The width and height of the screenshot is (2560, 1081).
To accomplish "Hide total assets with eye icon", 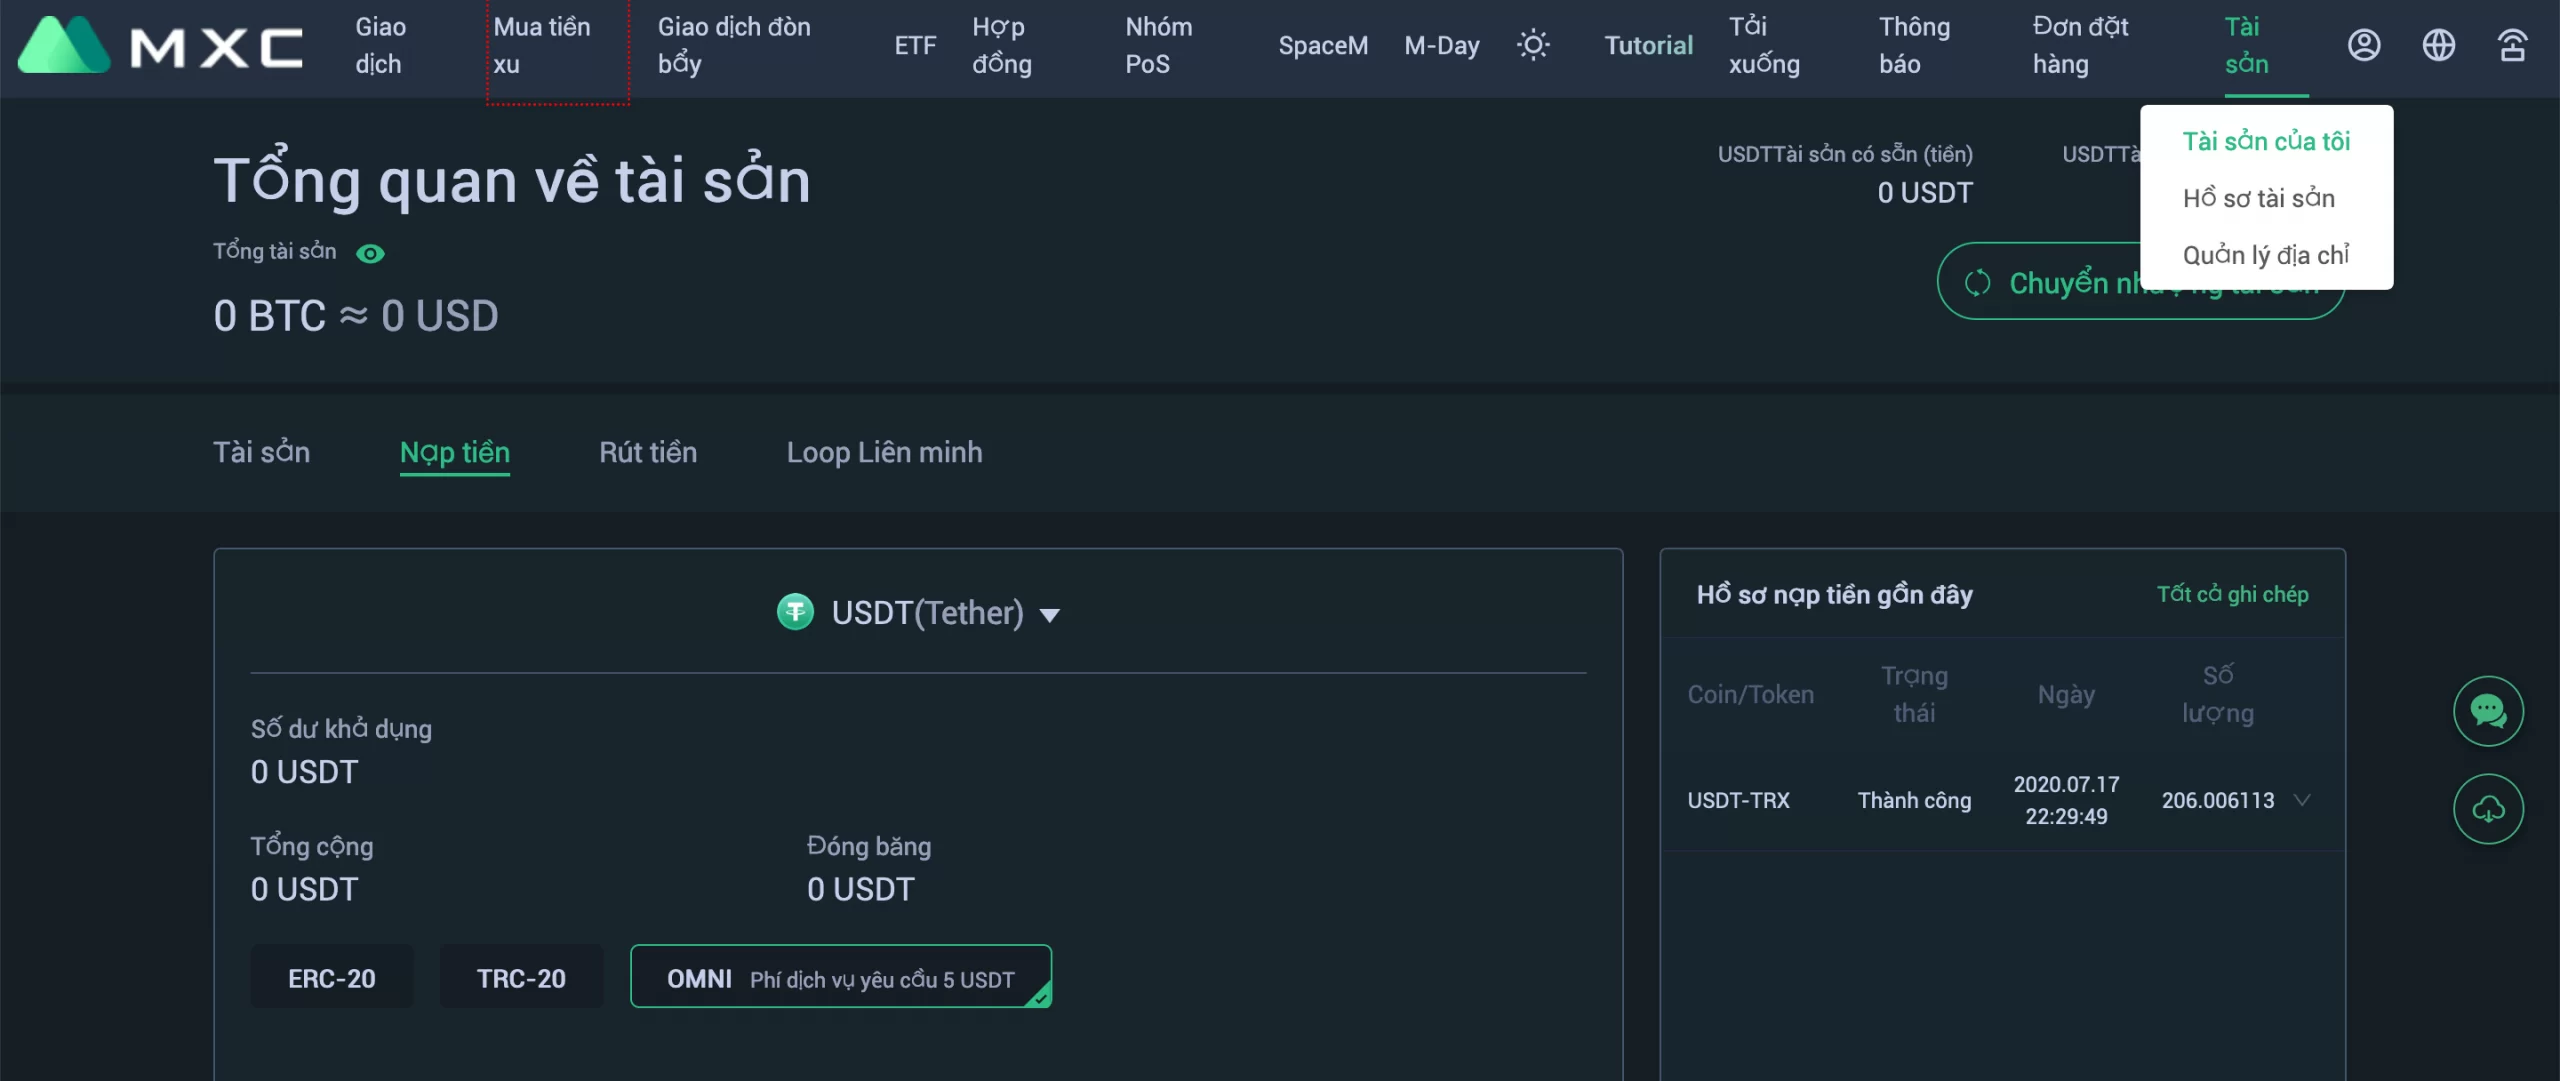I will 370,254.
